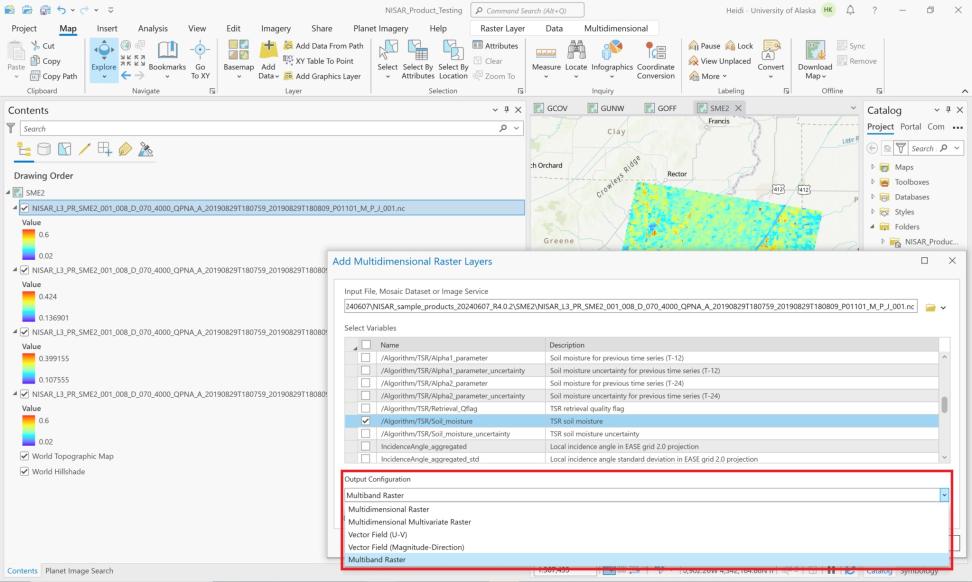Expand the Maps node in Catalog

(873, 167)
